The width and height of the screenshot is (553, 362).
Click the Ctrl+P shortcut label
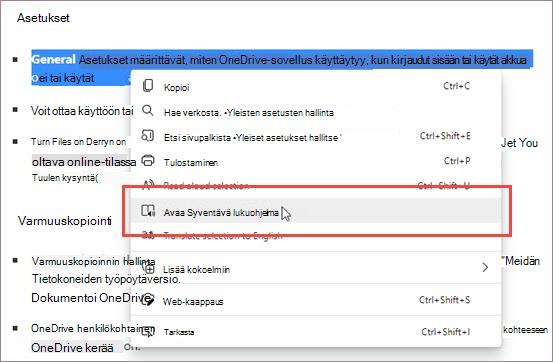(x=457, y=161)
